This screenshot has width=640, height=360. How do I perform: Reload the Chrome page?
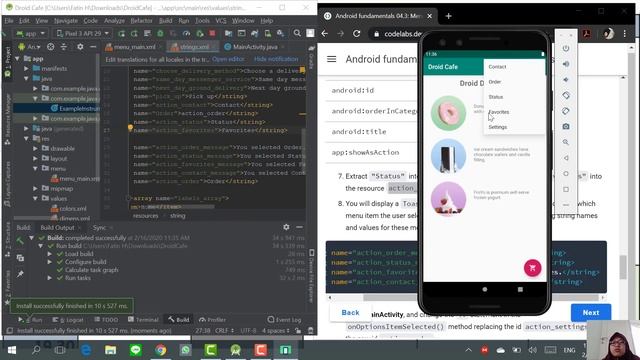pyautogui.click(x=356, y=33)
